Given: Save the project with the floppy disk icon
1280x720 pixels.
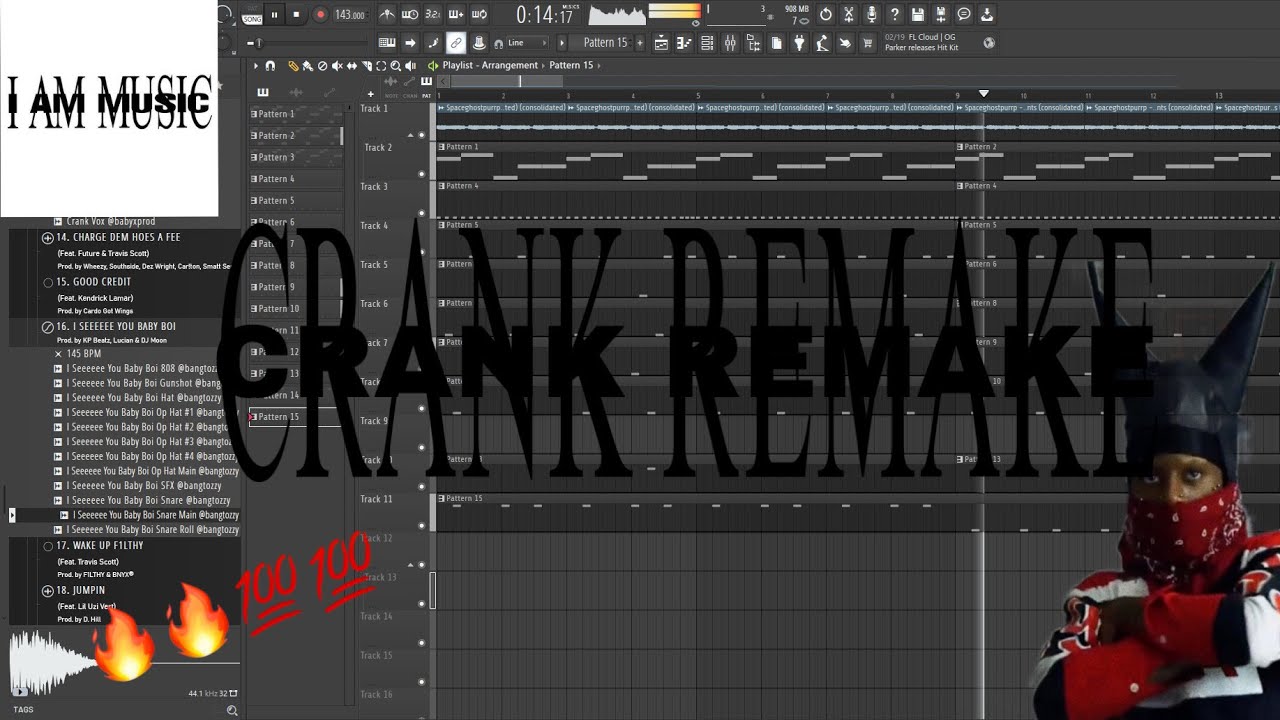Looking at the screenshot, I should point(918,14).
